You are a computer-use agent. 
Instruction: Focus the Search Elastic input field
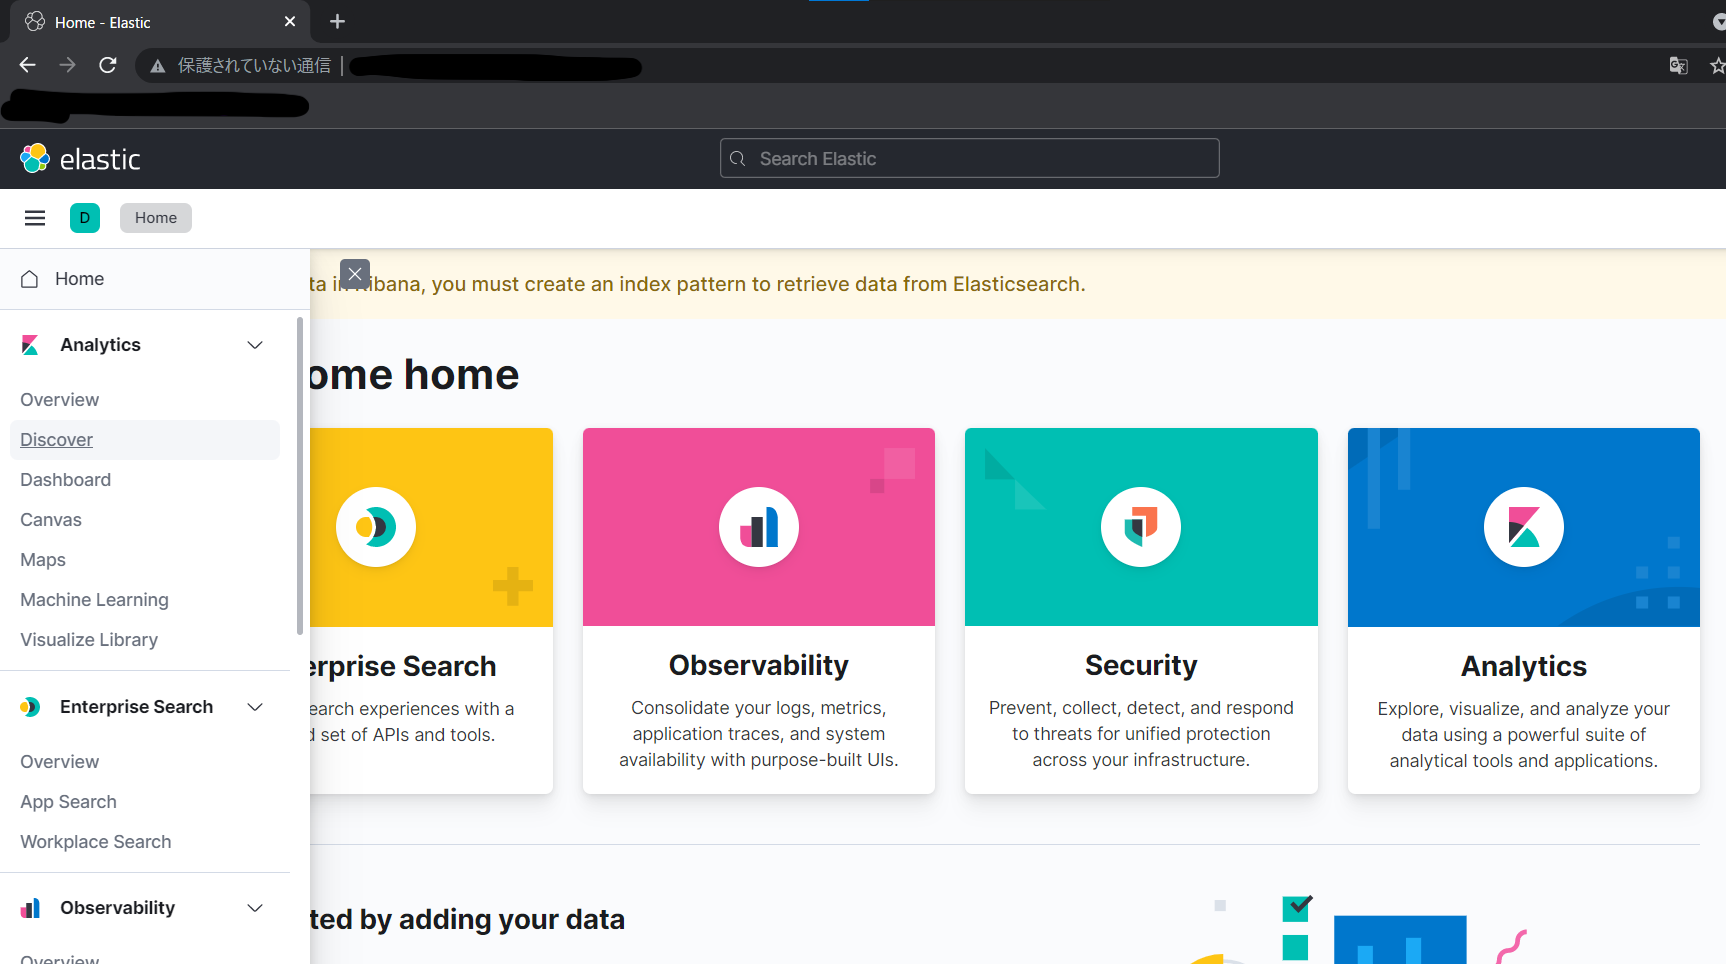coord(969,159)
